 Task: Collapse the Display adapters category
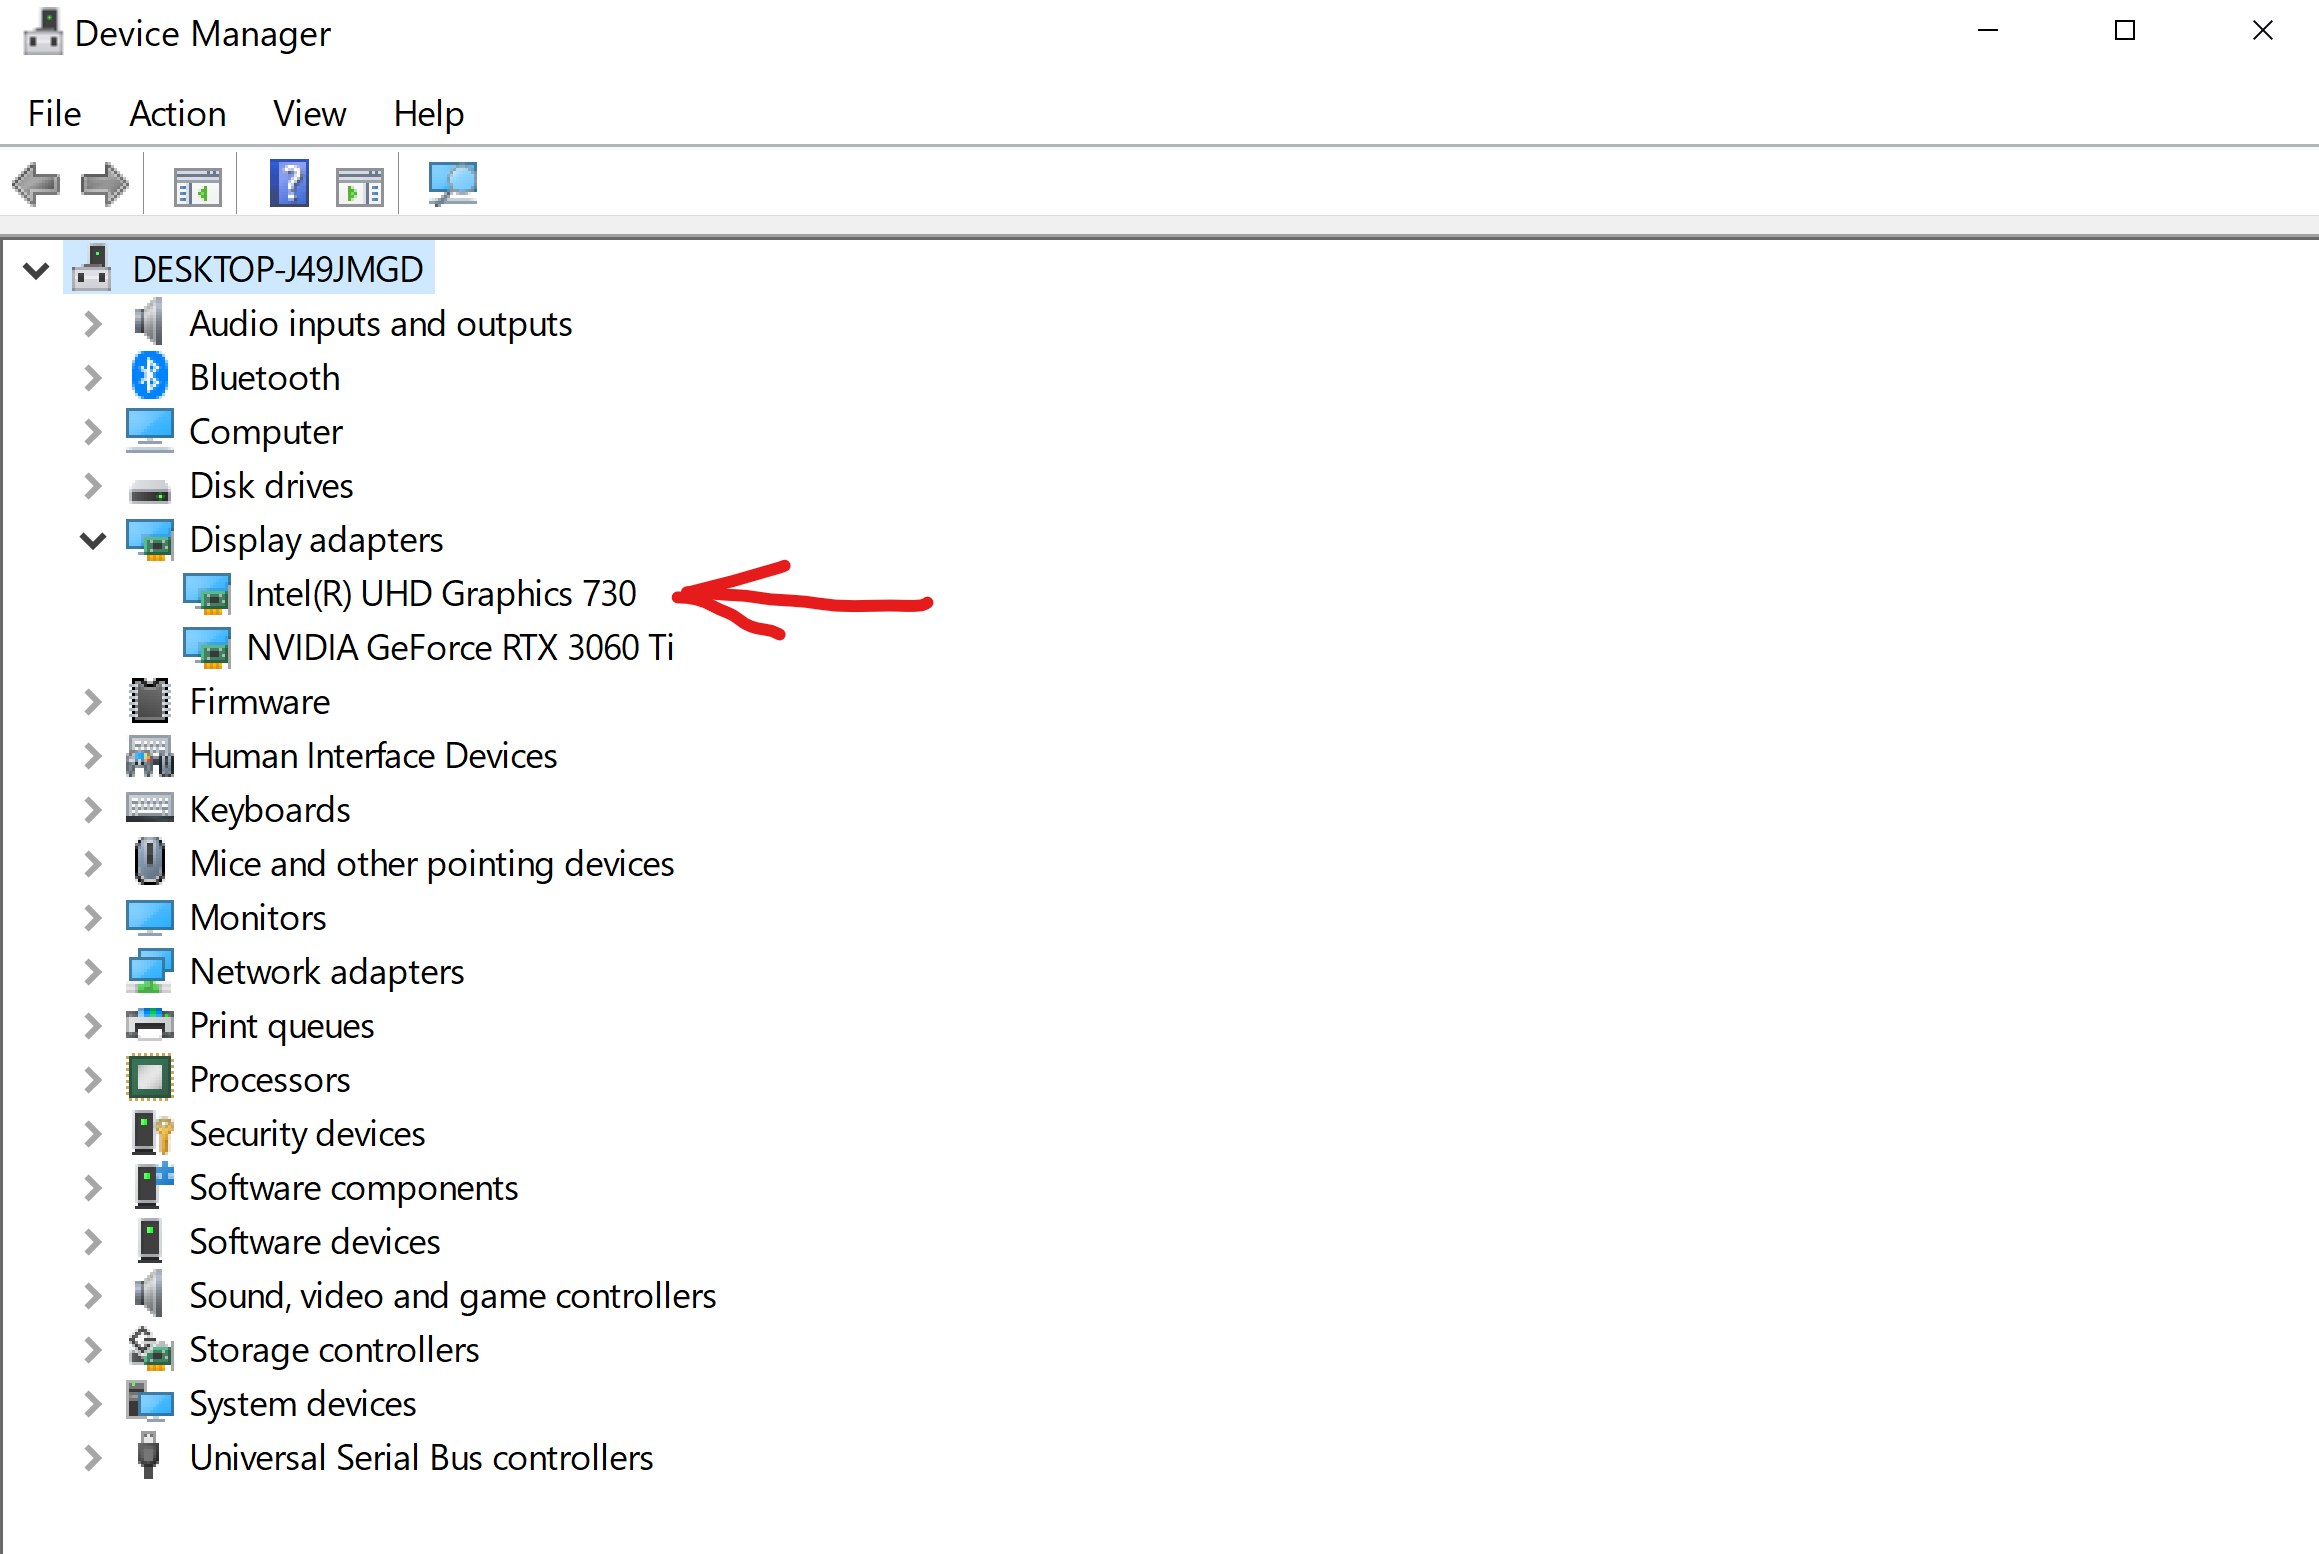93,540
